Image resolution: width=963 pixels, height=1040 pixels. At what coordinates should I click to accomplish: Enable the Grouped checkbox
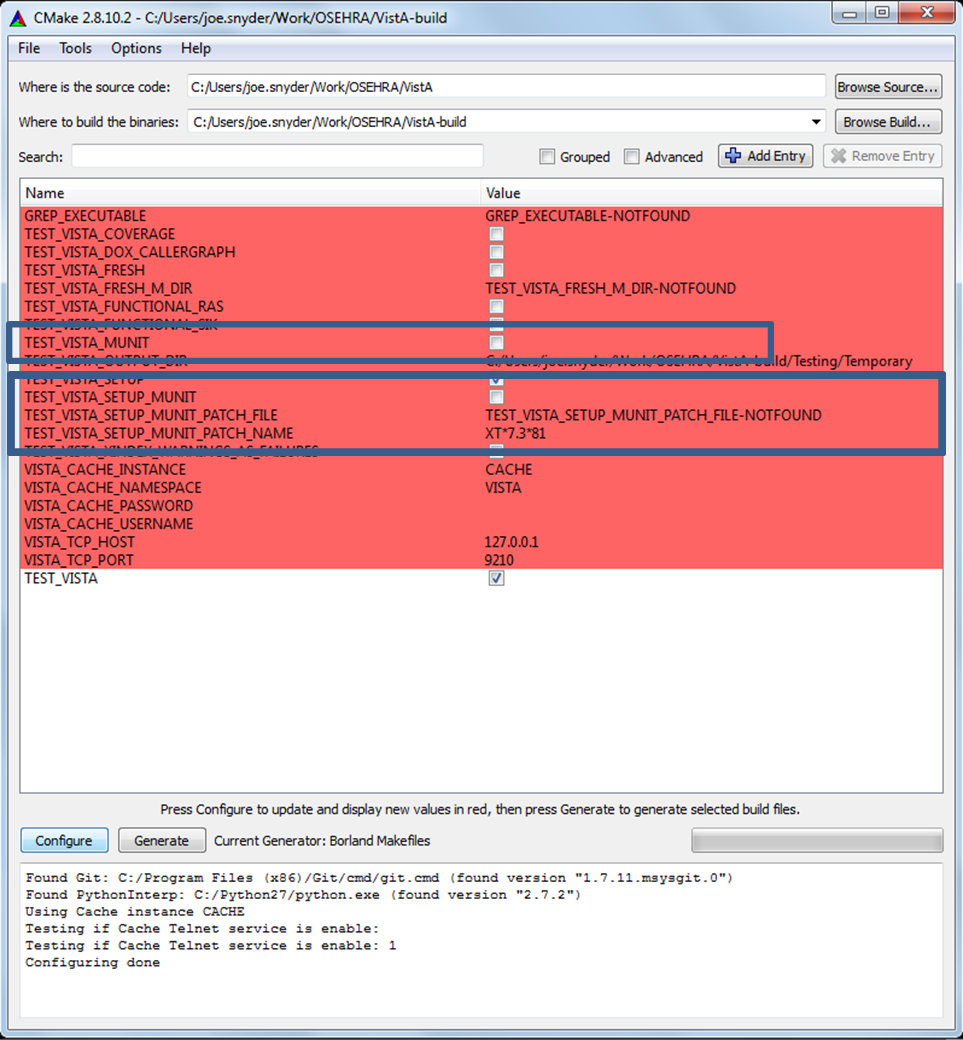pyautogui.click(x=547, y=157)
